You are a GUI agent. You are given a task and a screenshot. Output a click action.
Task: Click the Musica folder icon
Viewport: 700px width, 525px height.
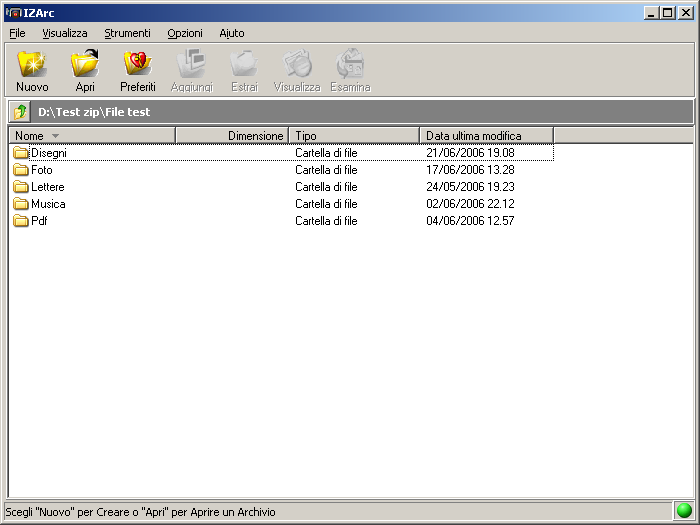21,204
